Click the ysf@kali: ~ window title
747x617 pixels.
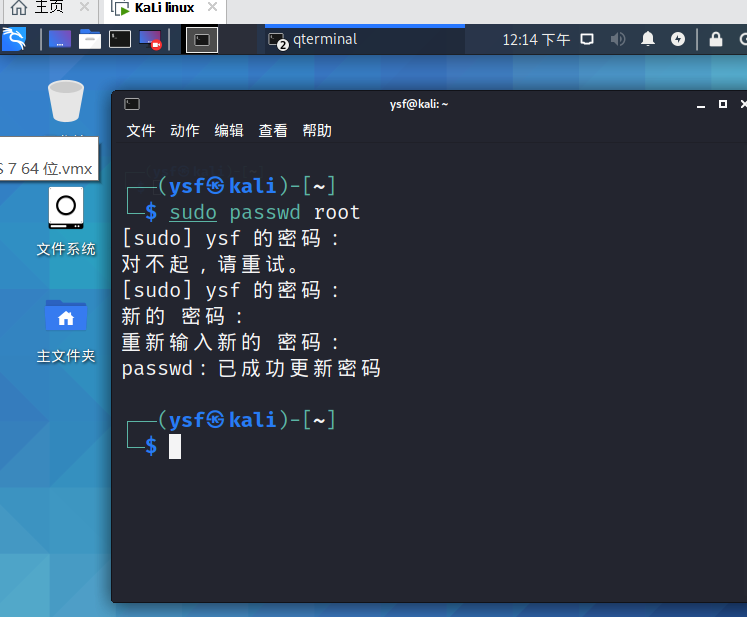[x=419, y=104]
